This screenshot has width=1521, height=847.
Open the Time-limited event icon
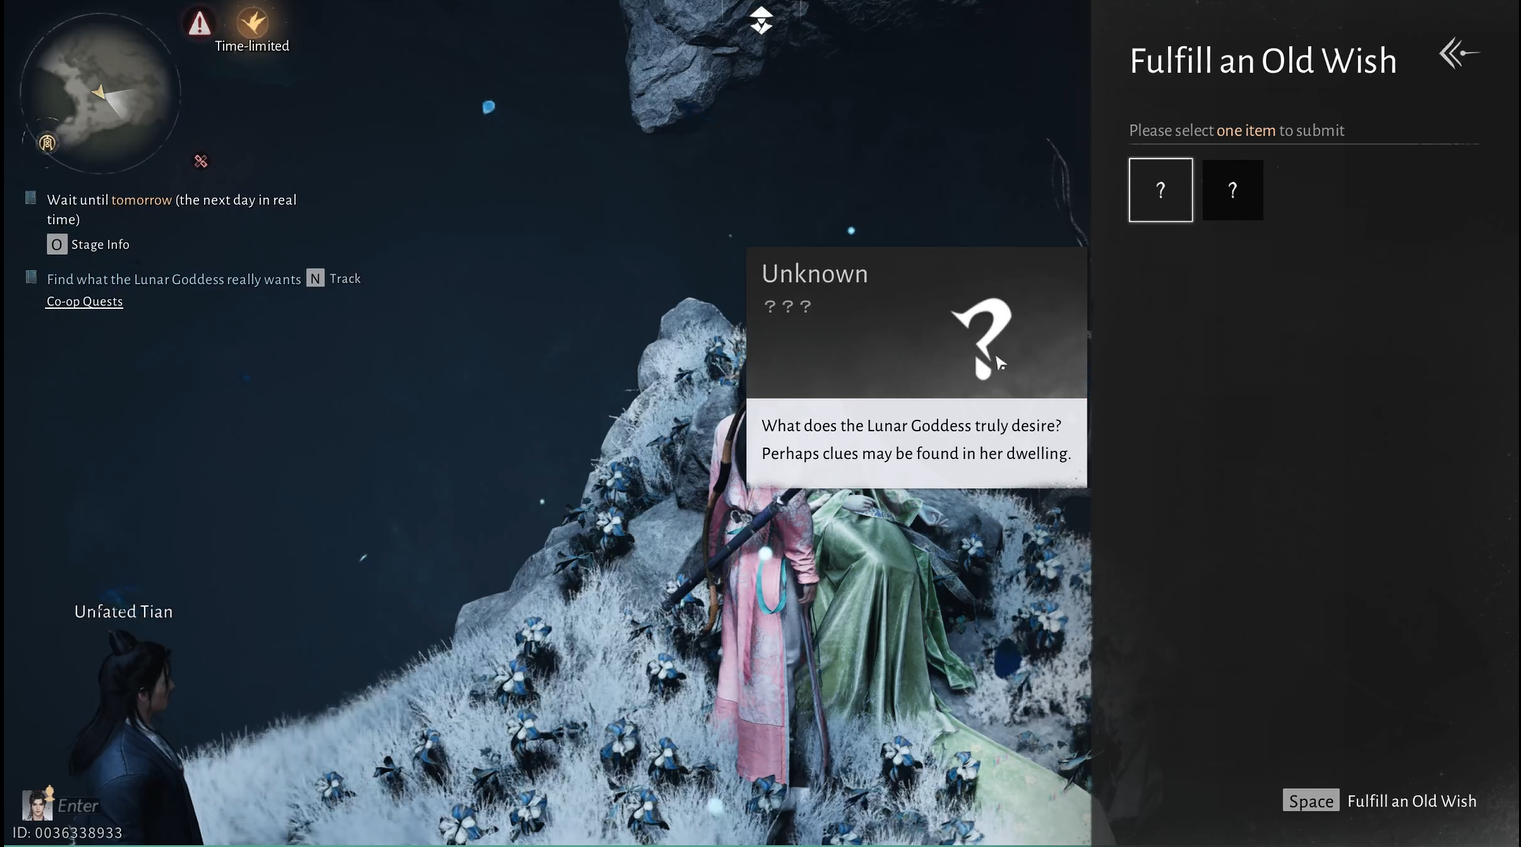coord(252,22)
